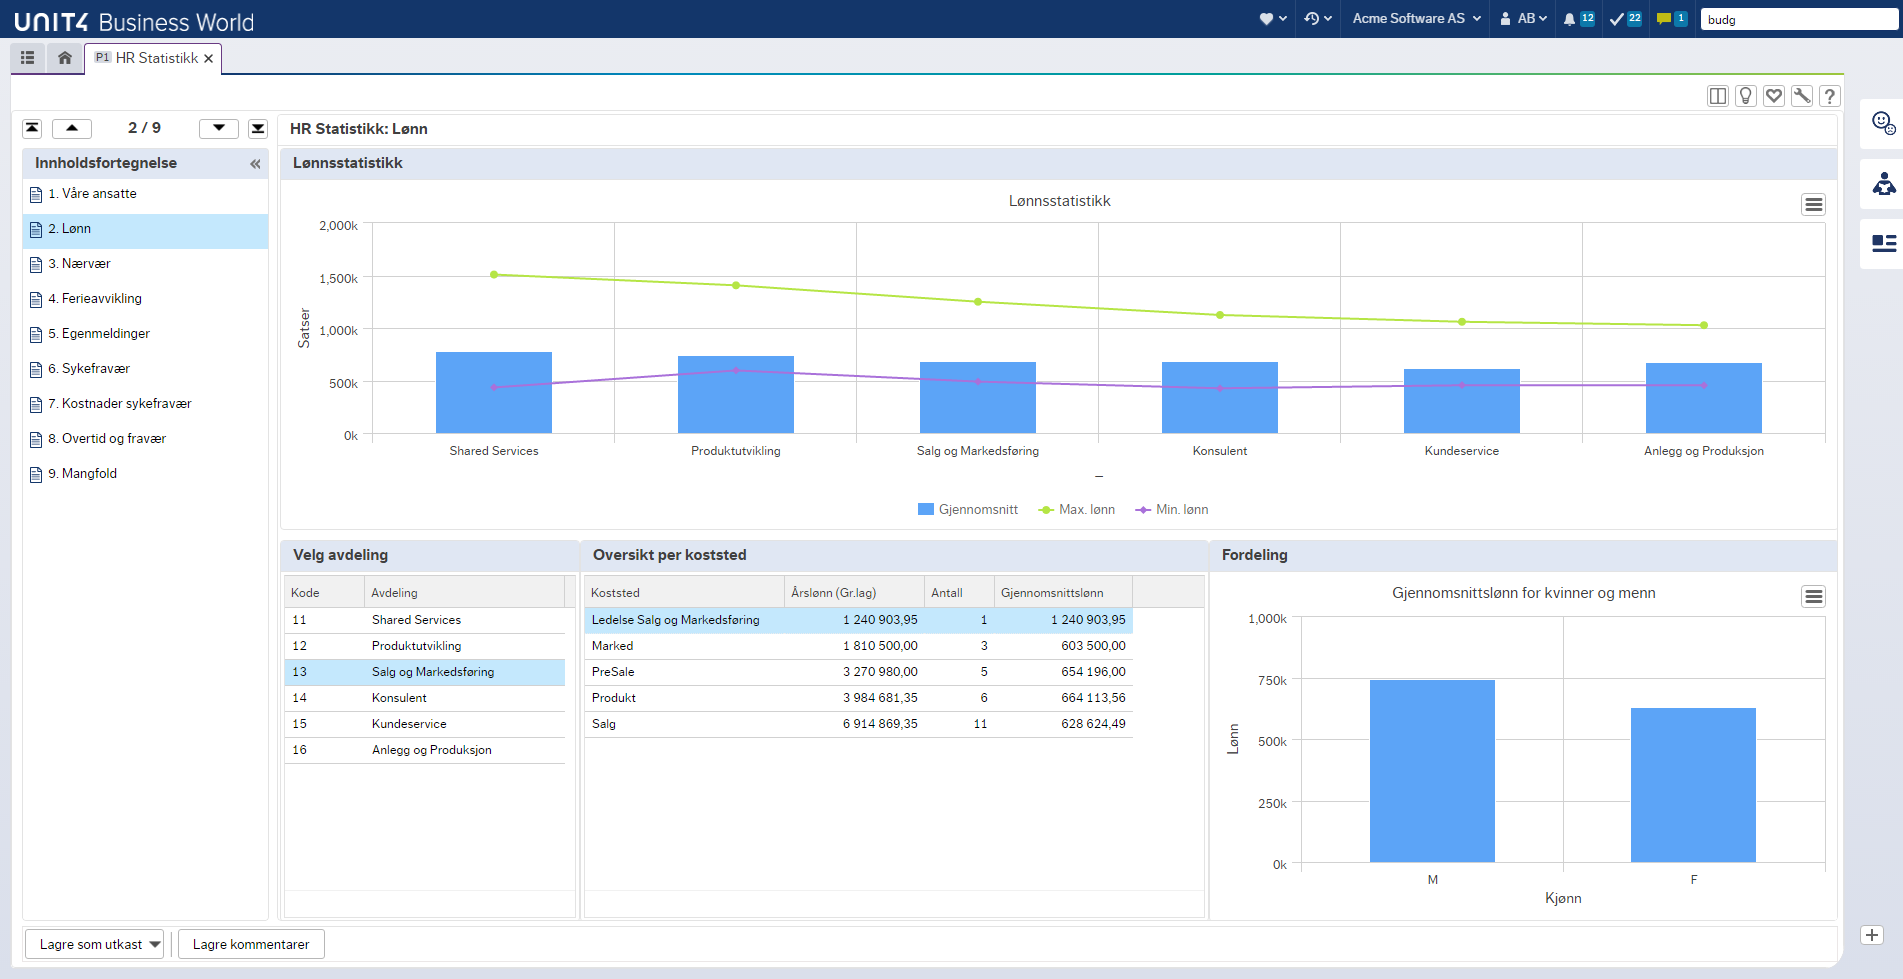
Task: Open the Lønnsstatistikk chart hamburger menu
Action: pyautogui.click(x=1813, y=204)
